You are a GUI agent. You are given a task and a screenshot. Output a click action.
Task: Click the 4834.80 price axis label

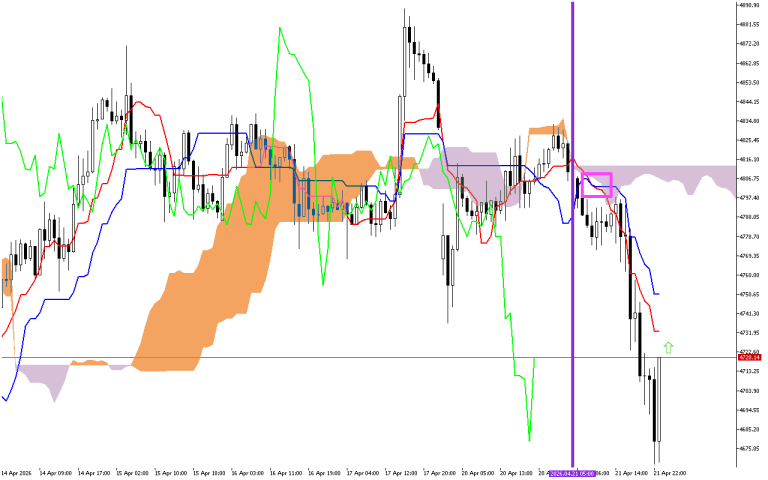tap(749, 120)
